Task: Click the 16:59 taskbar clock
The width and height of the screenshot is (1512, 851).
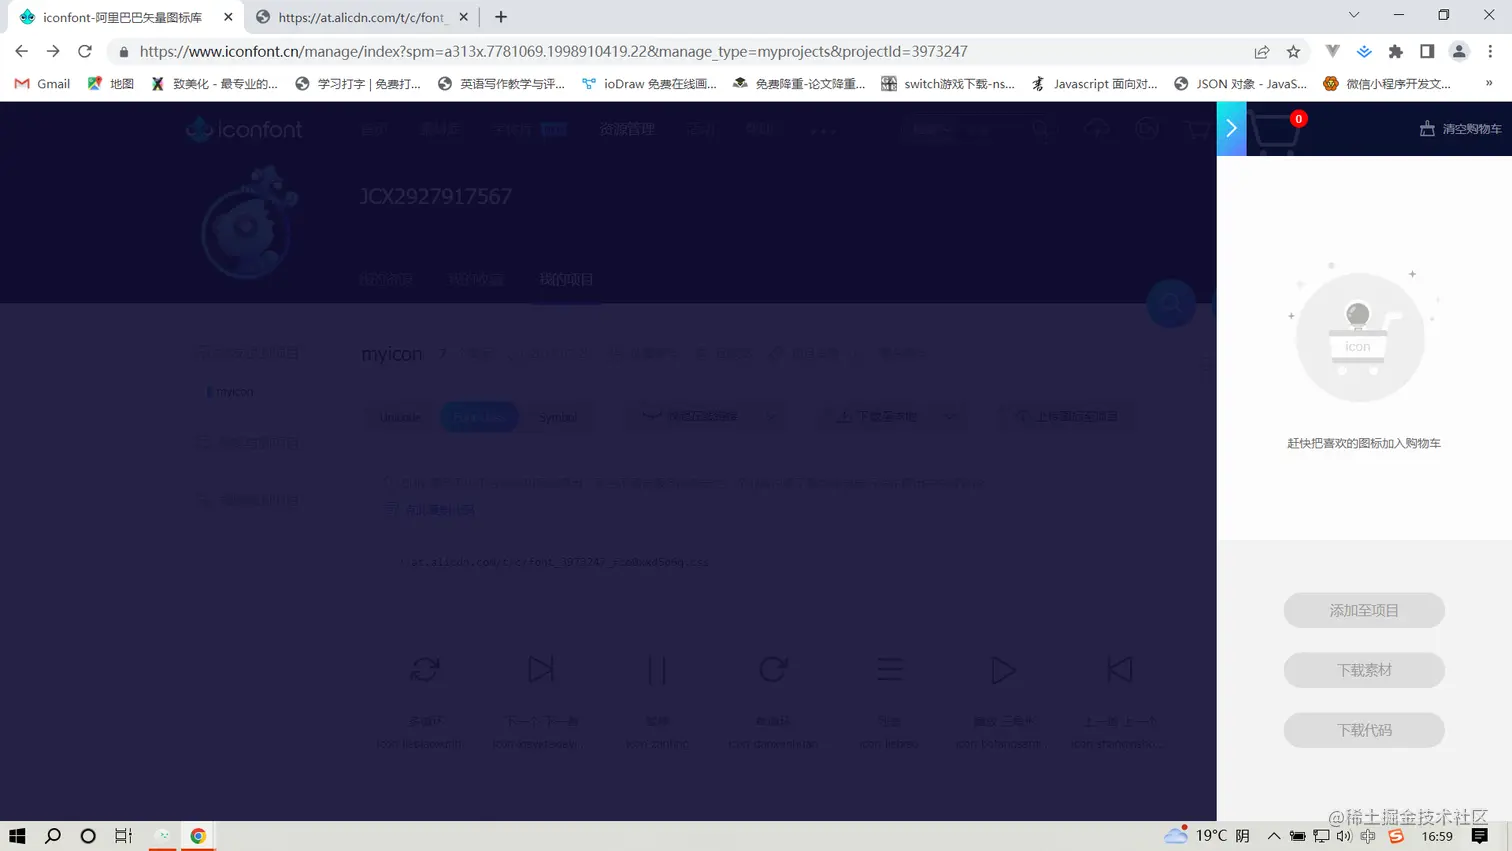Action: [x=1437, y=836]
